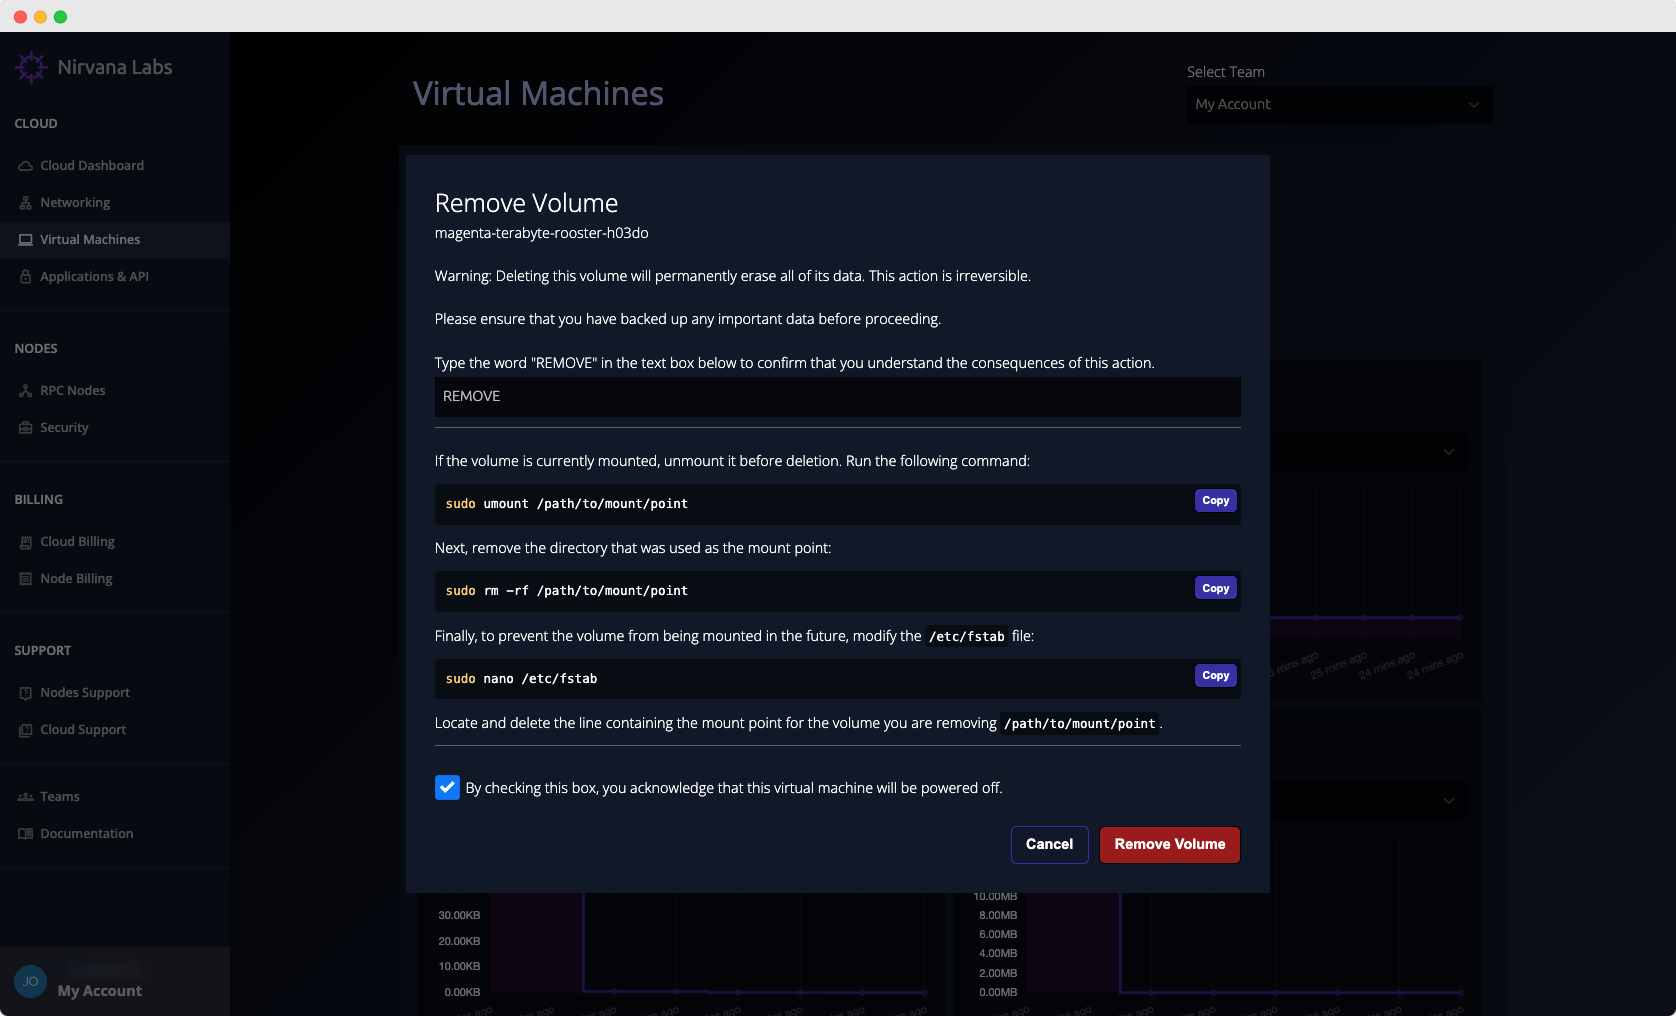Viewport: 1676px width, 1016px height.
Task: Click the Cloud Billing receipt icon
Action: click(26, 542)
